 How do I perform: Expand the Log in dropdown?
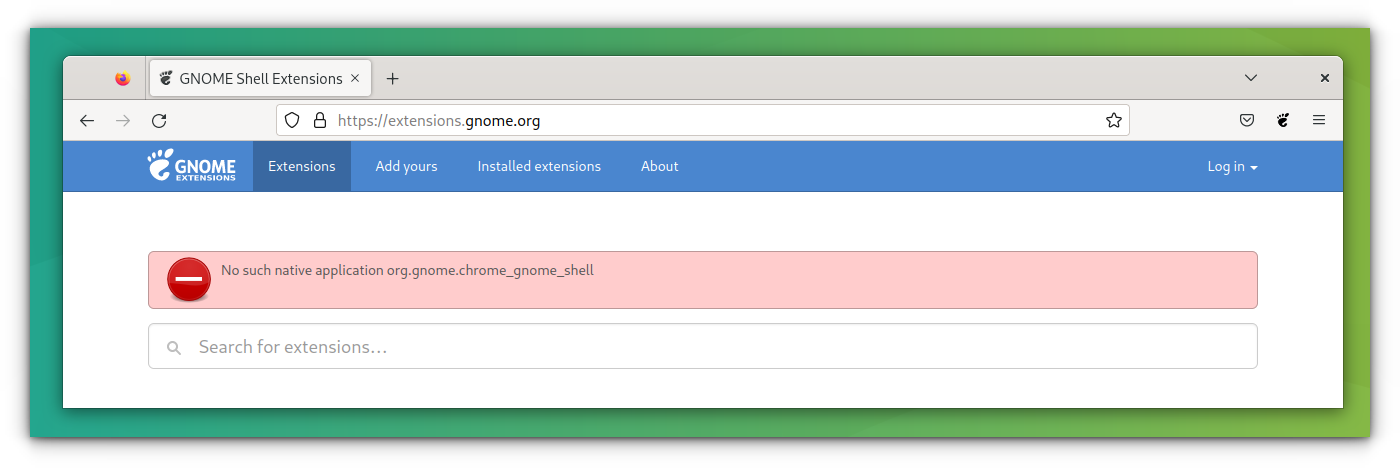pyautogui.click(x=1232, y=167)
